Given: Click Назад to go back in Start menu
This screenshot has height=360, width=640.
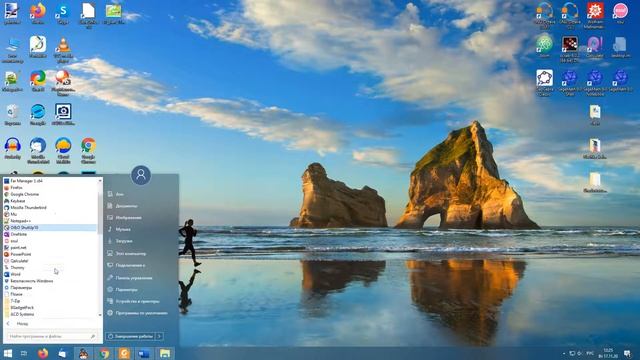Looking at the screenshot, I should click(x=22, y=324).
